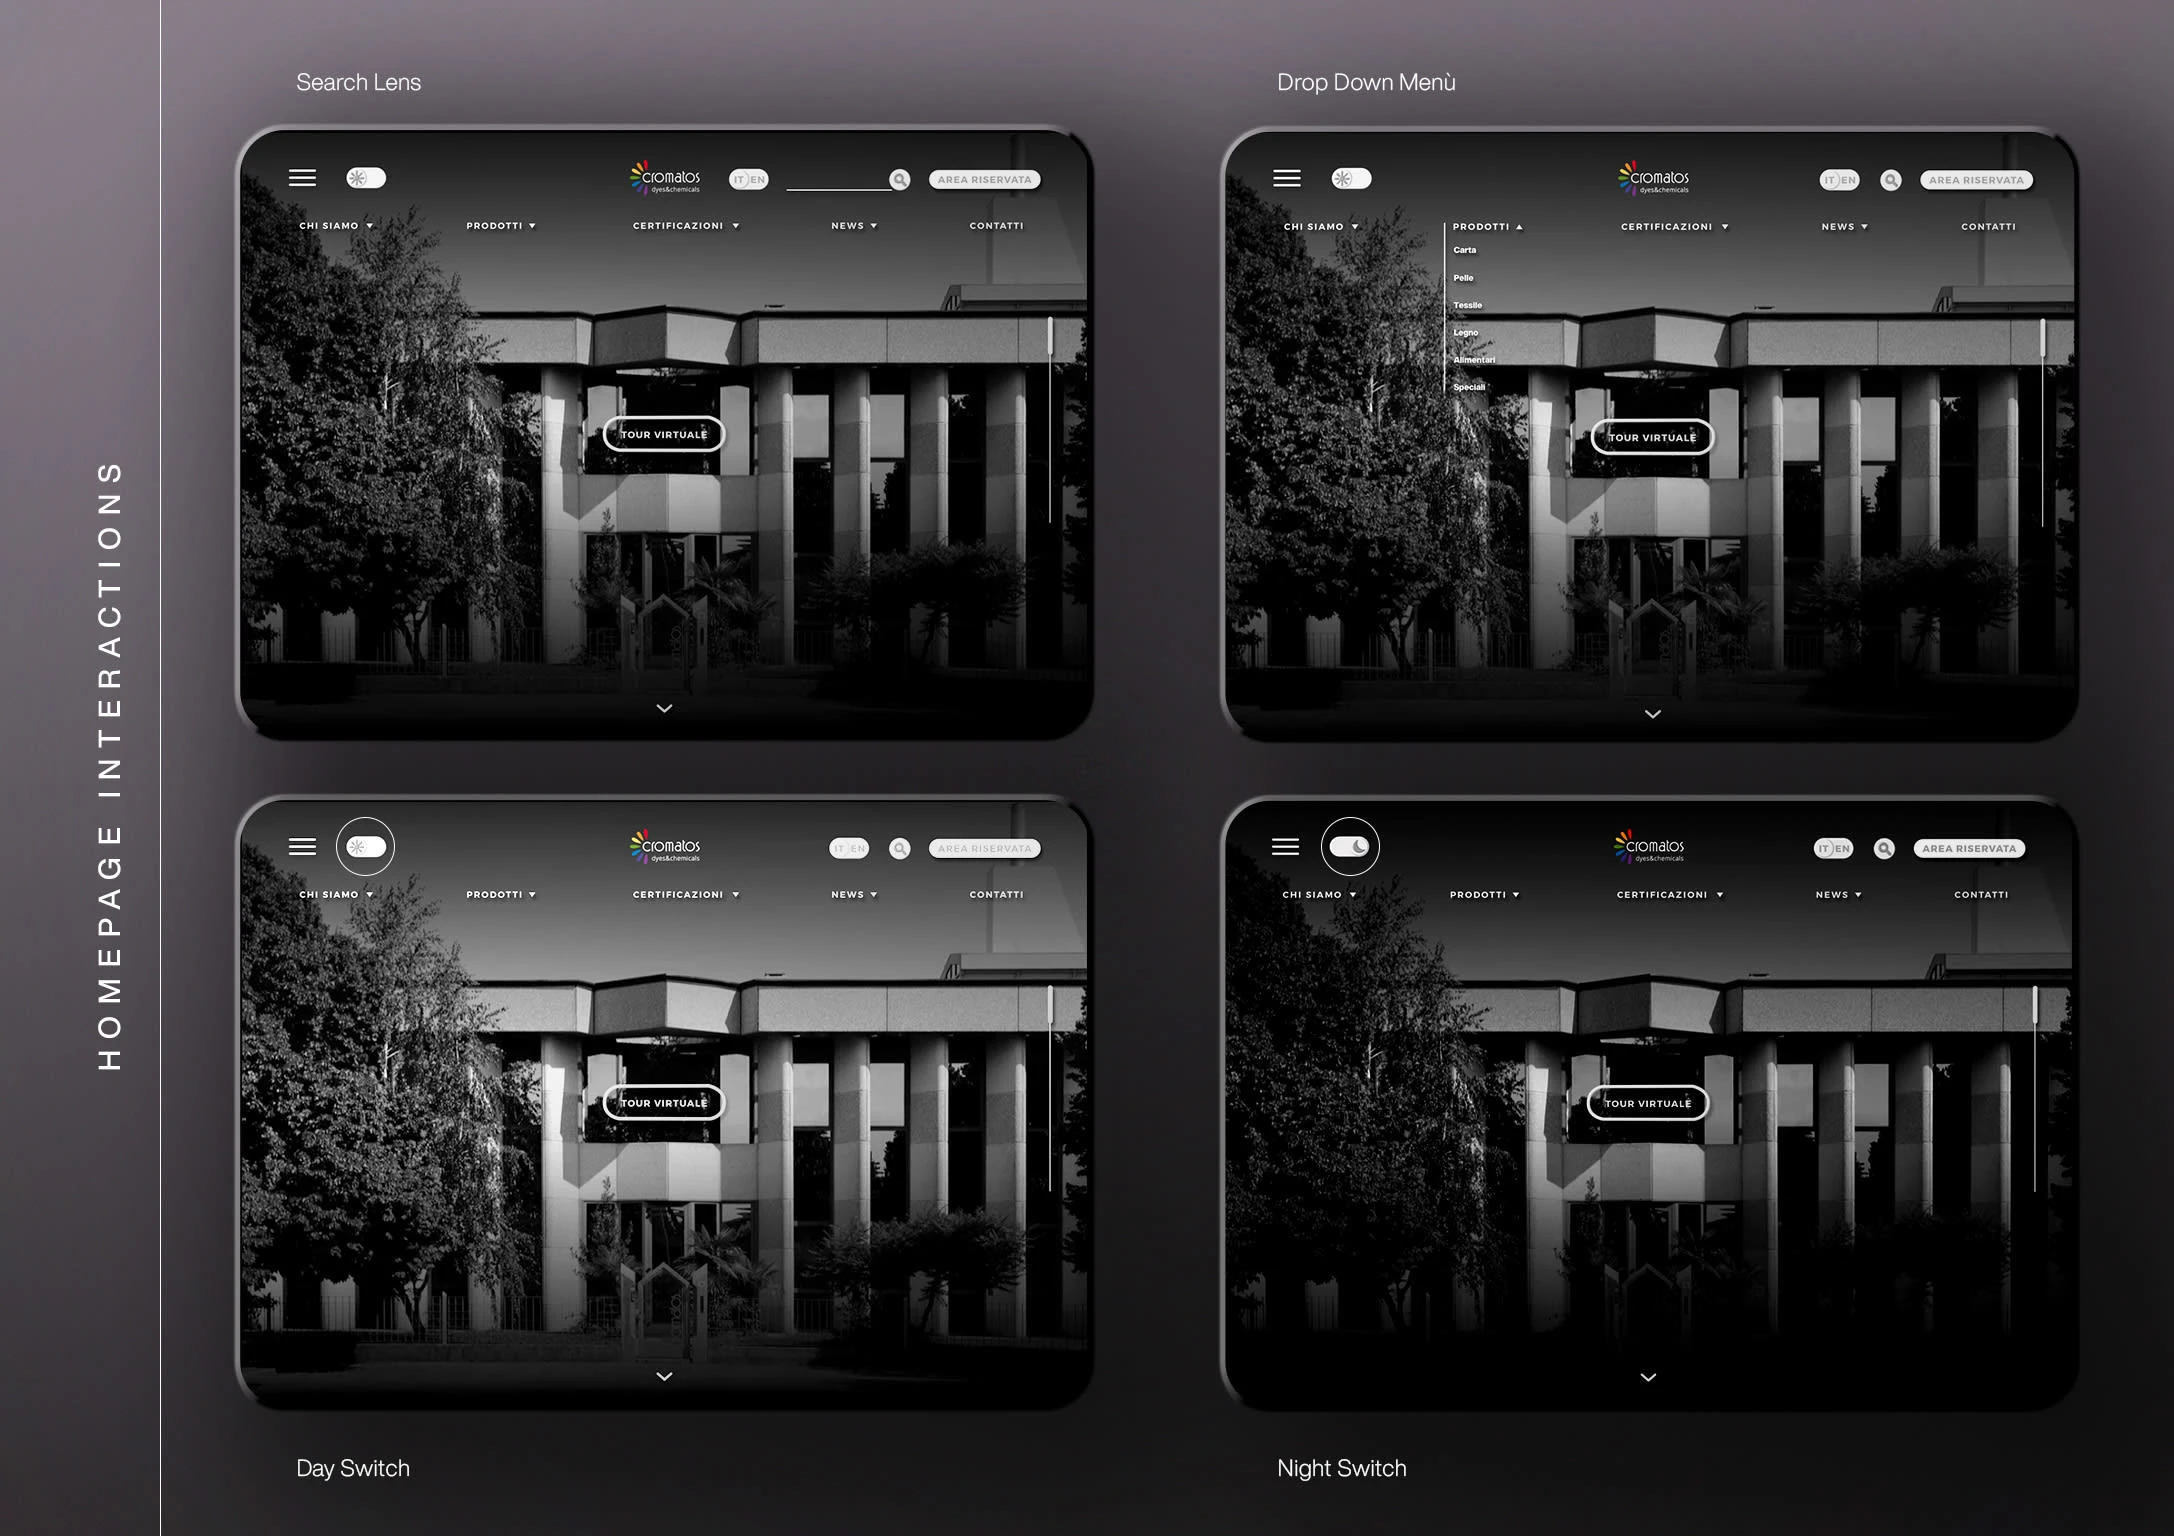
Task: Open hamburger menu in Night Switch mockup
Action: point(1285,847)
